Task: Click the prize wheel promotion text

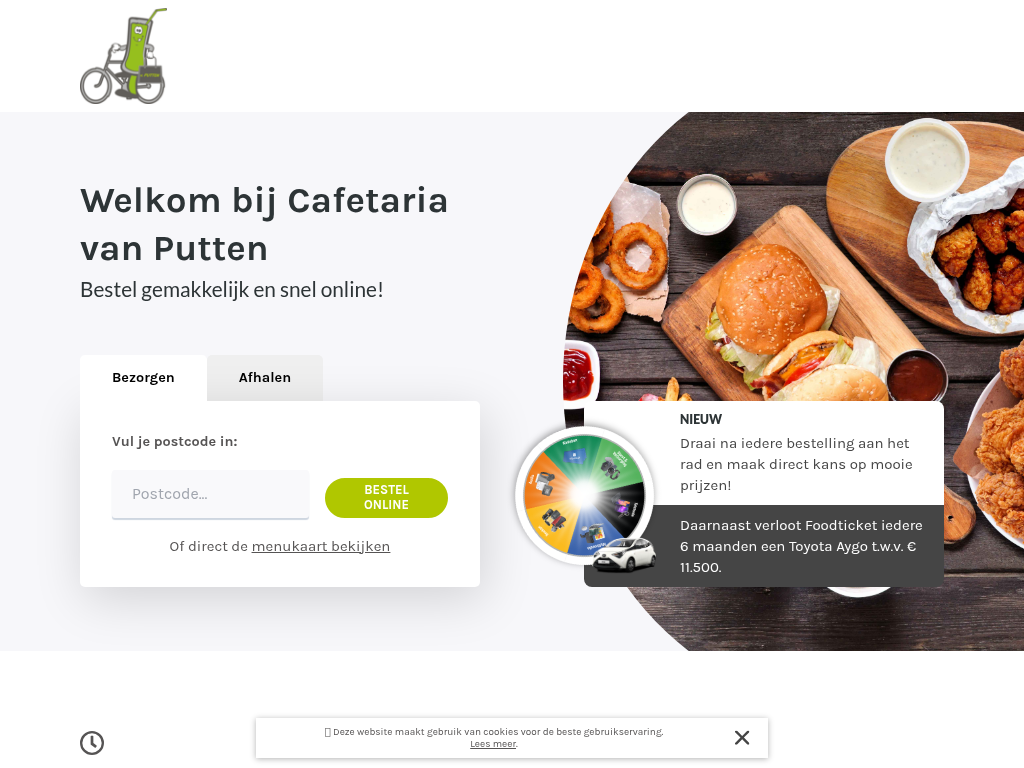Action: coord(796,464)
